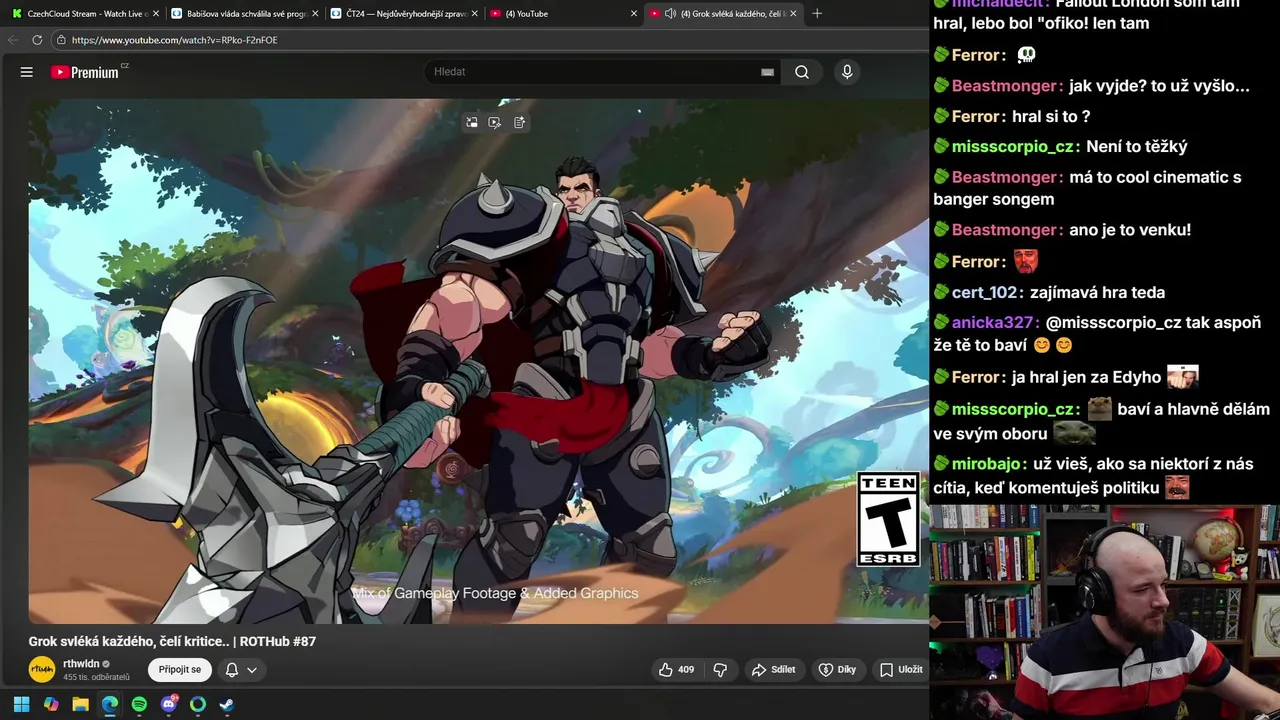Click the address bar URL

click(x=174, y=40)
